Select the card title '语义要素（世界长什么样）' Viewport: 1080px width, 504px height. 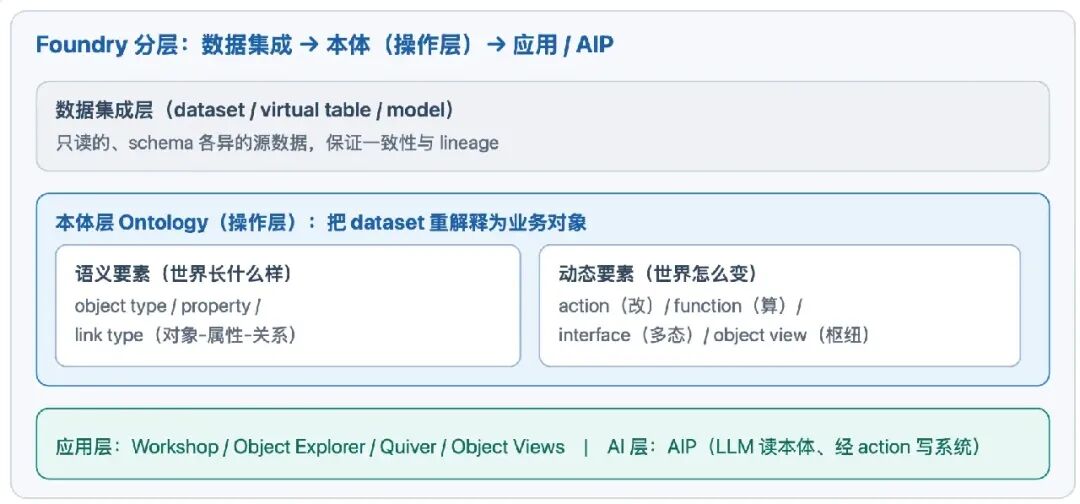point(184,274)
